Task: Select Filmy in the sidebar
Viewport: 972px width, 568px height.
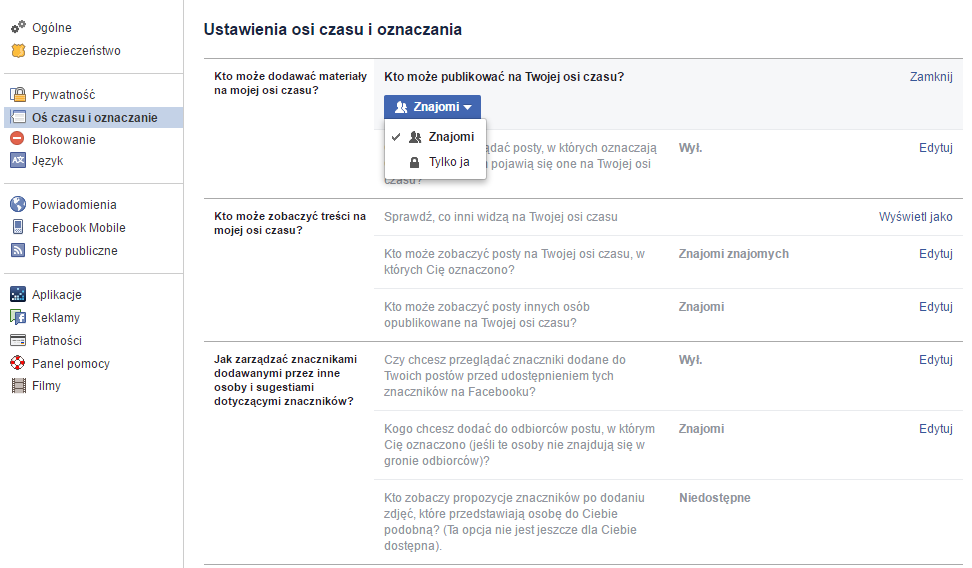Action: click(x=46, y=386)
